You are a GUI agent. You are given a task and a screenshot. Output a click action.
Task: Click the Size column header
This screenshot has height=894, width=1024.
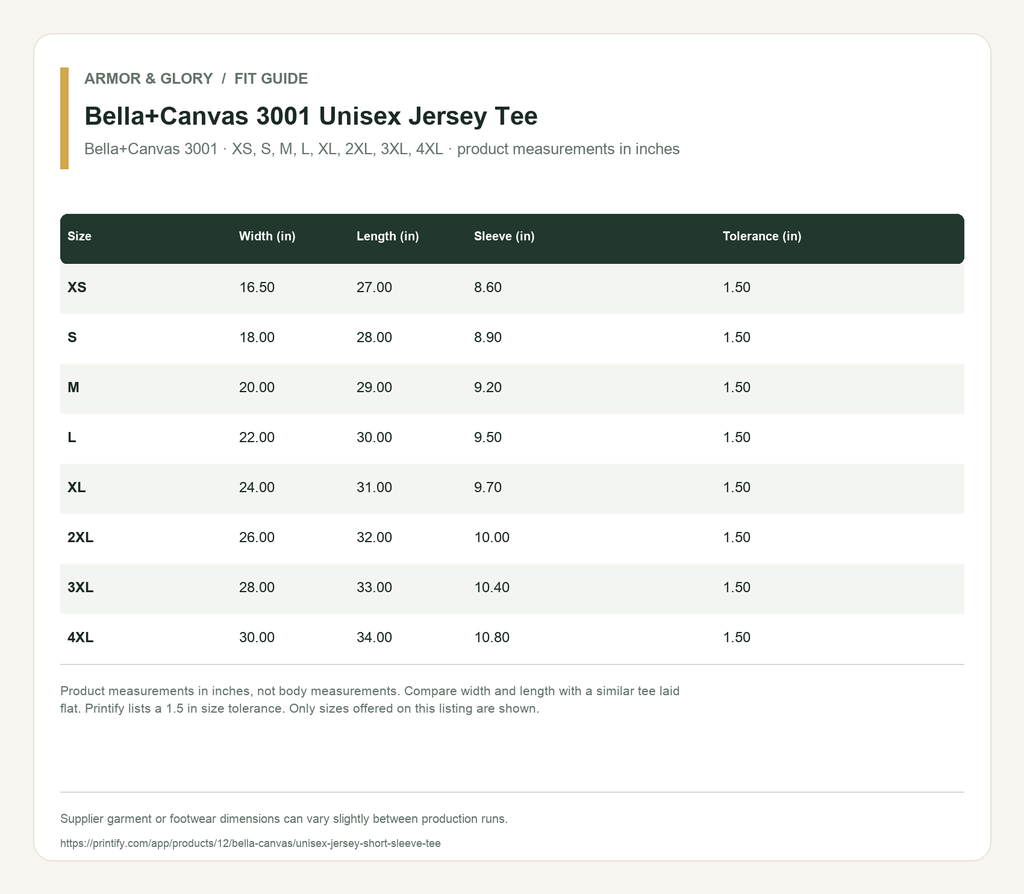(79, 236)
